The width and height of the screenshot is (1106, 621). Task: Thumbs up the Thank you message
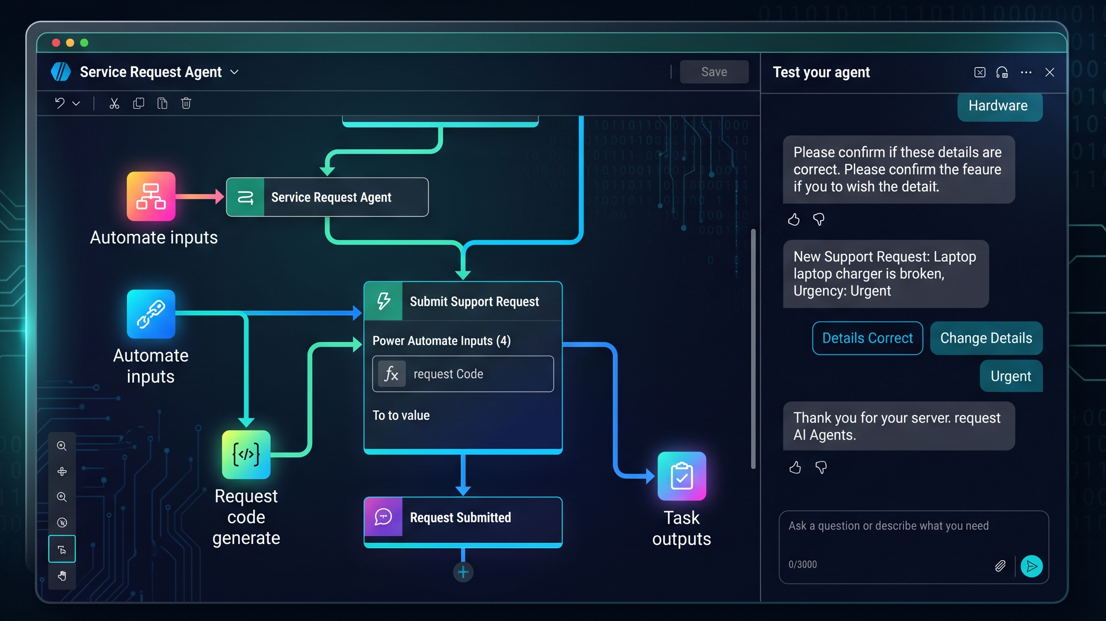[x=795, y=467]
